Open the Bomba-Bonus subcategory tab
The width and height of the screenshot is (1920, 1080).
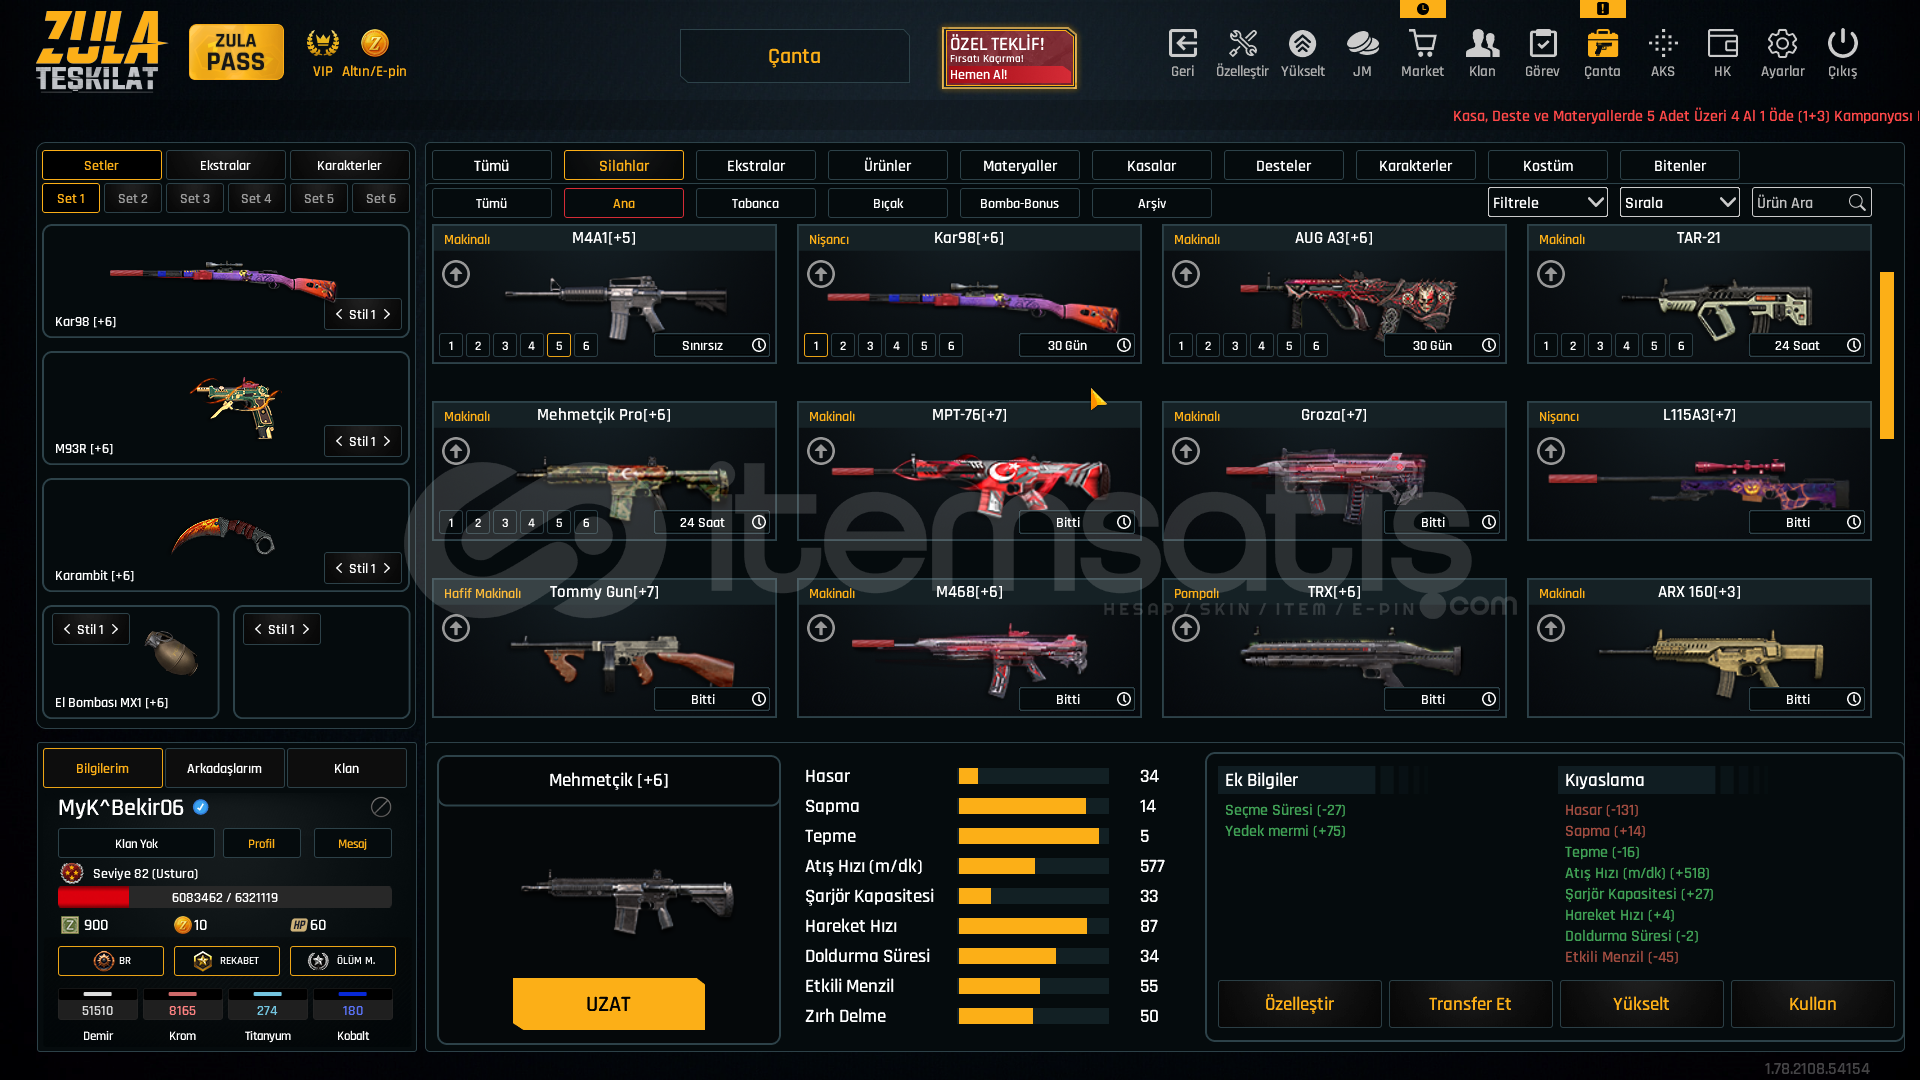pos(1019,203)
